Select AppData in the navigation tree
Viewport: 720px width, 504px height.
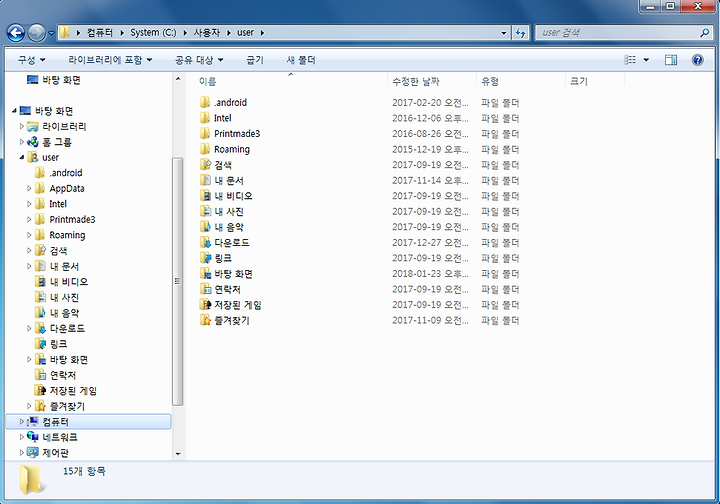pyautogui.click(x=67, y=188)
